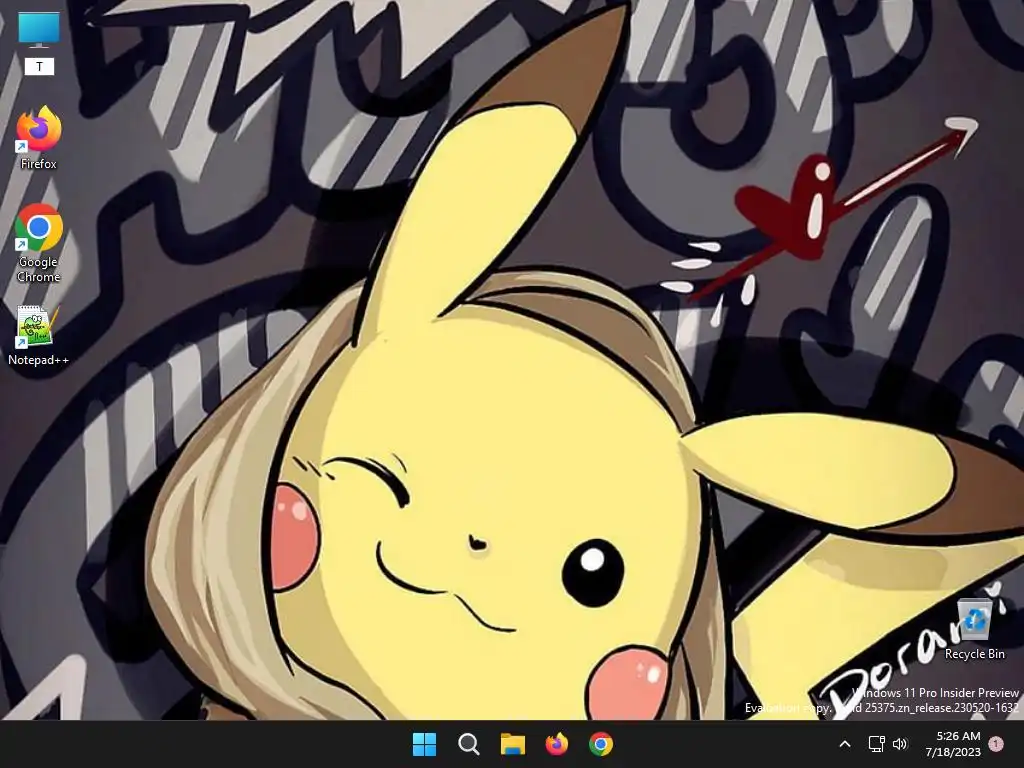
Task: Click the 'Recycle Bin' label text
Action: (974, 654)
